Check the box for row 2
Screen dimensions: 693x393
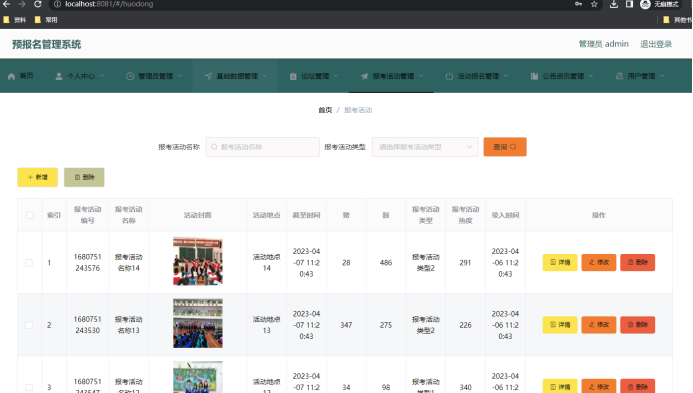(29, 325)
